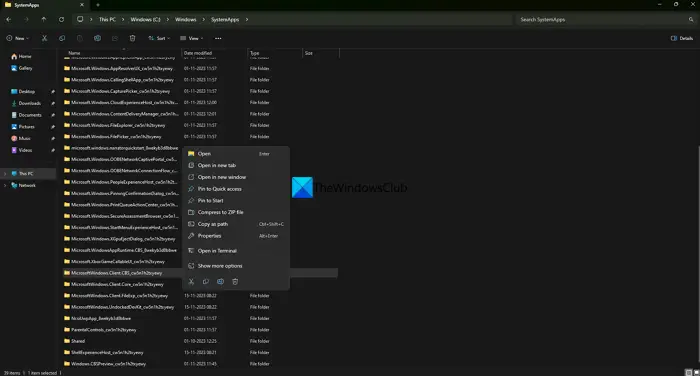
Task: Click the pin icon beside Pictures
Action: [x=53, y=127]
